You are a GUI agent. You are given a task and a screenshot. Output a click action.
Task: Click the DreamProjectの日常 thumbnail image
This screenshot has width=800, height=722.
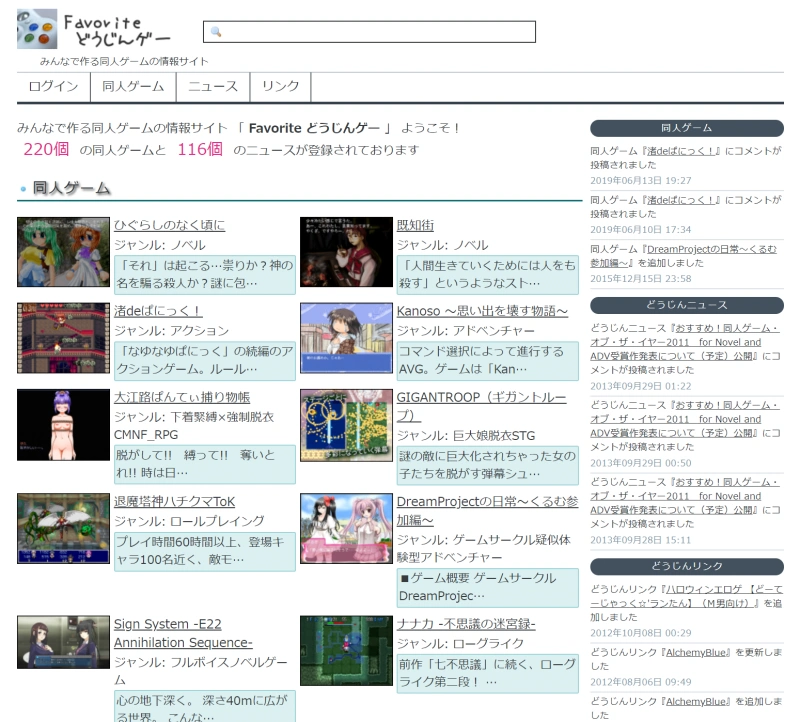click(x=346, y=528)
